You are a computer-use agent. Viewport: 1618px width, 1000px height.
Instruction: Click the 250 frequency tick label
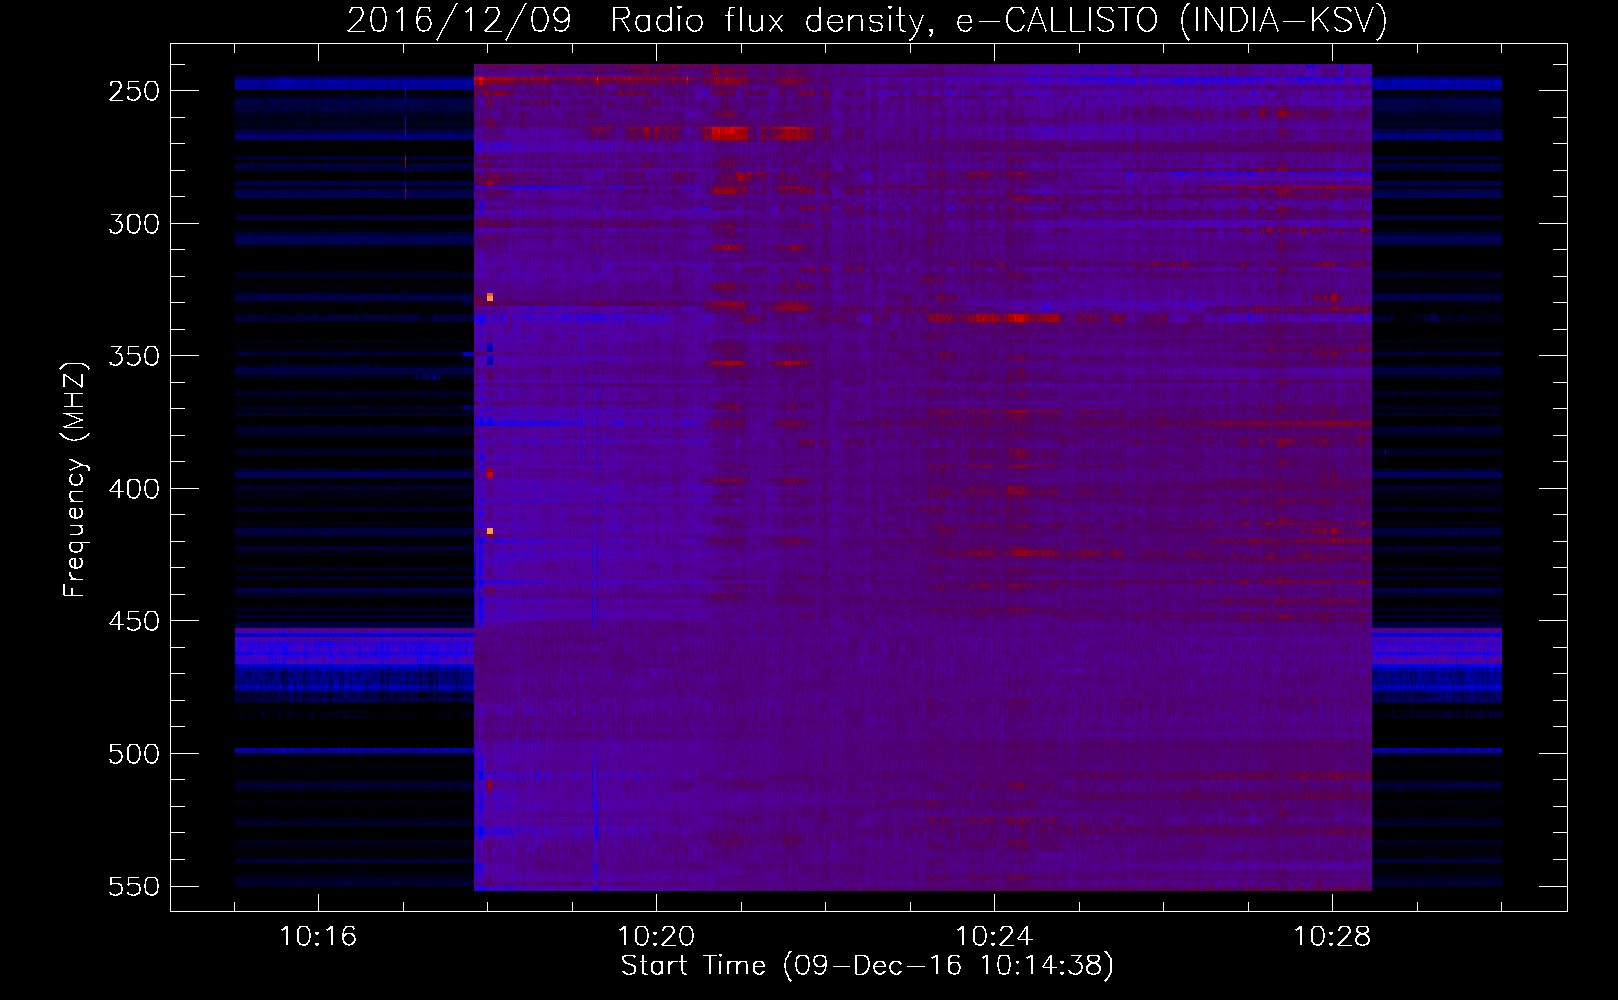pos(134,91)
